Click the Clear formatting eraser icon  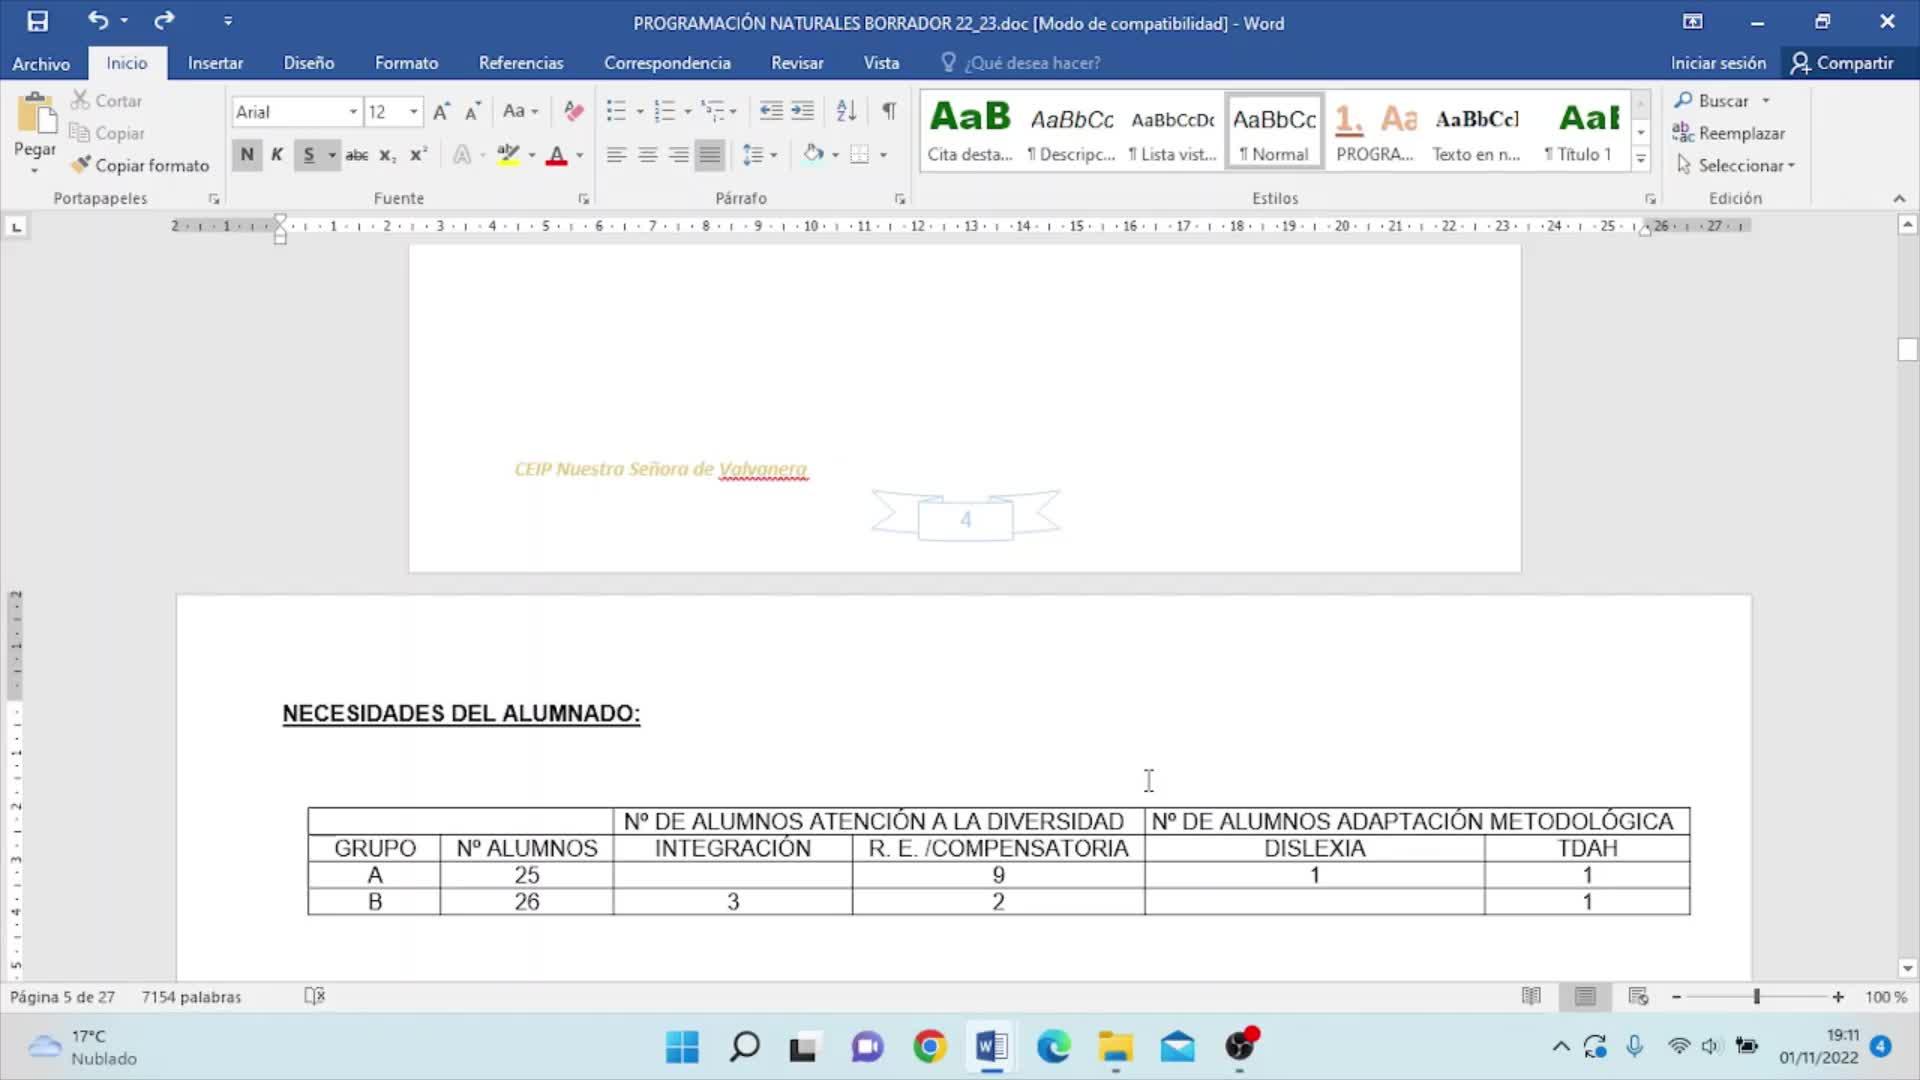tap(573, 111)
